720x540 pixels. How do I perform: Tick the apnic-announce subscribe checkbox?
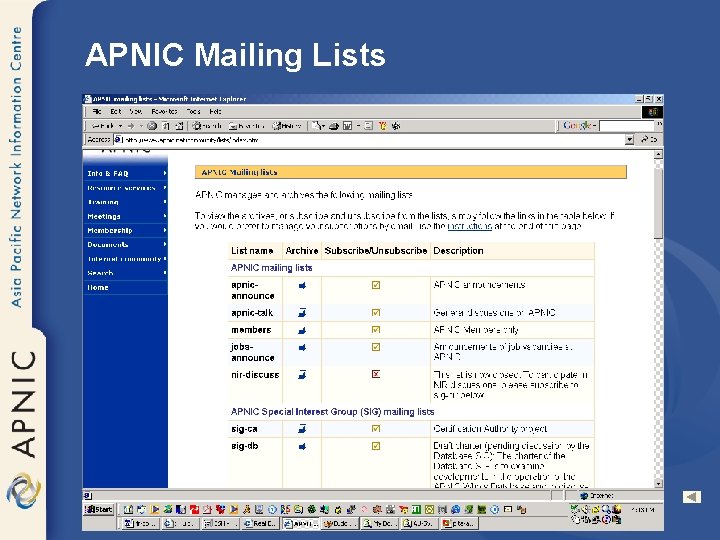click(x=376, y=285)
